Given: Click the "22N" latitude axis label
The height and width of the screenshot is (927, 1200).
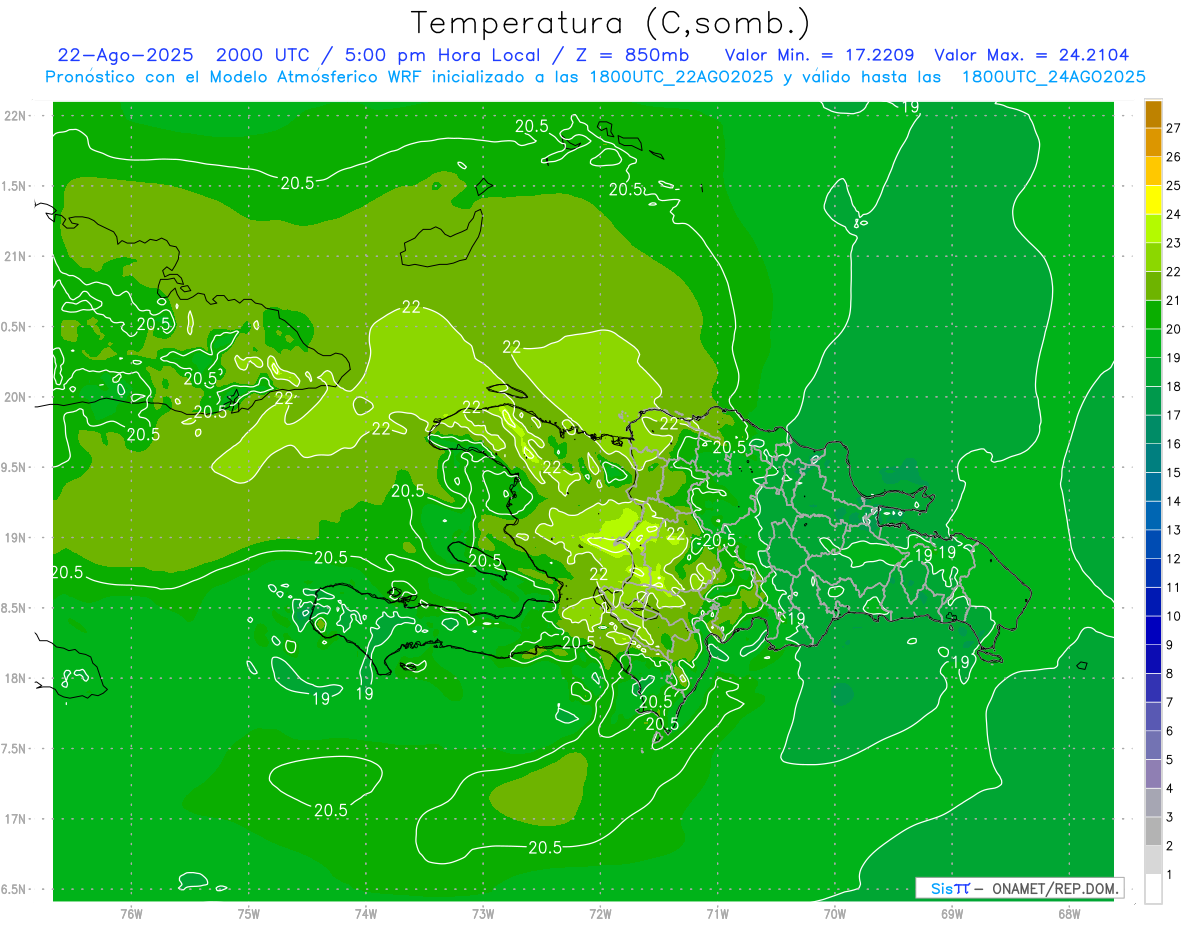Looking at the screenshot, I should 17,115.
